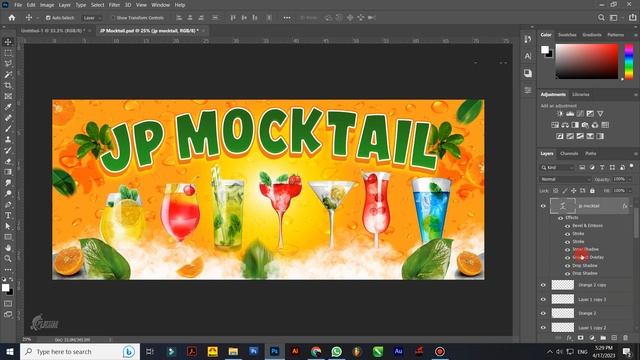The image size is (640, 360).
Task: Open Adobe Illustrator from the taskbar
Action: tap(295, 351)
